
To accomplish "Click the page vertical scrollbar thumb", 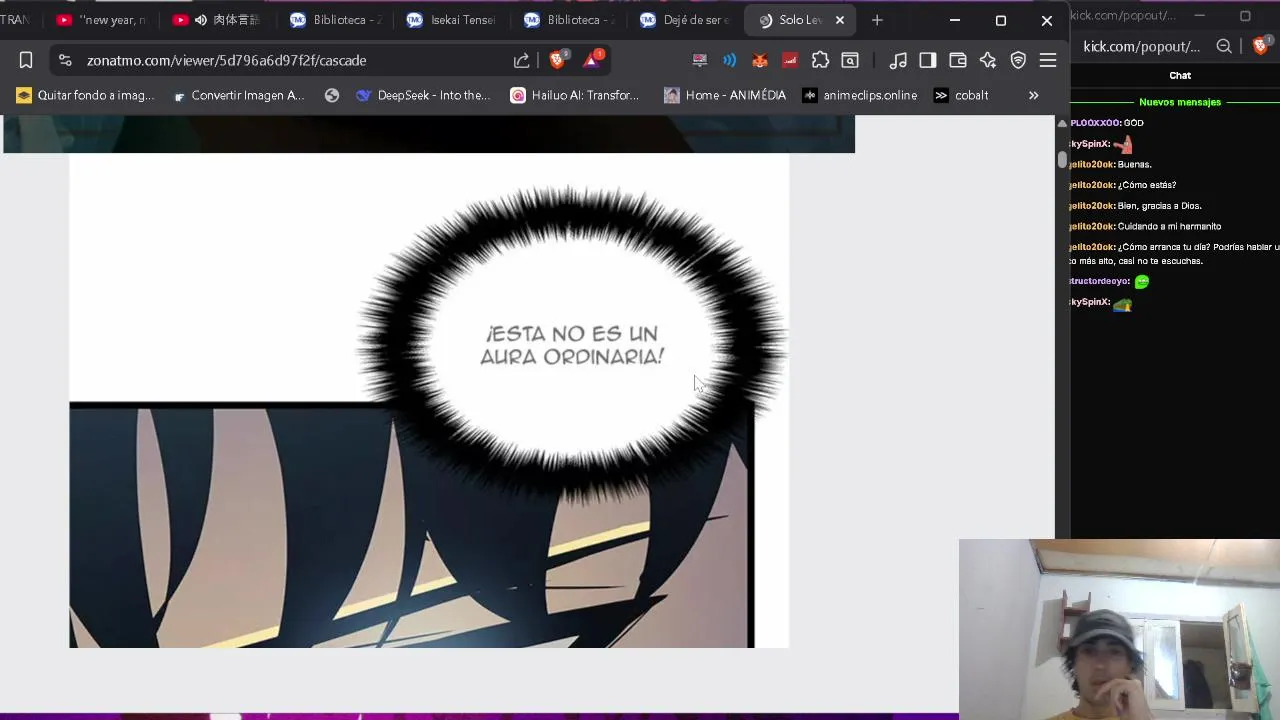I will click(1062, 159).
